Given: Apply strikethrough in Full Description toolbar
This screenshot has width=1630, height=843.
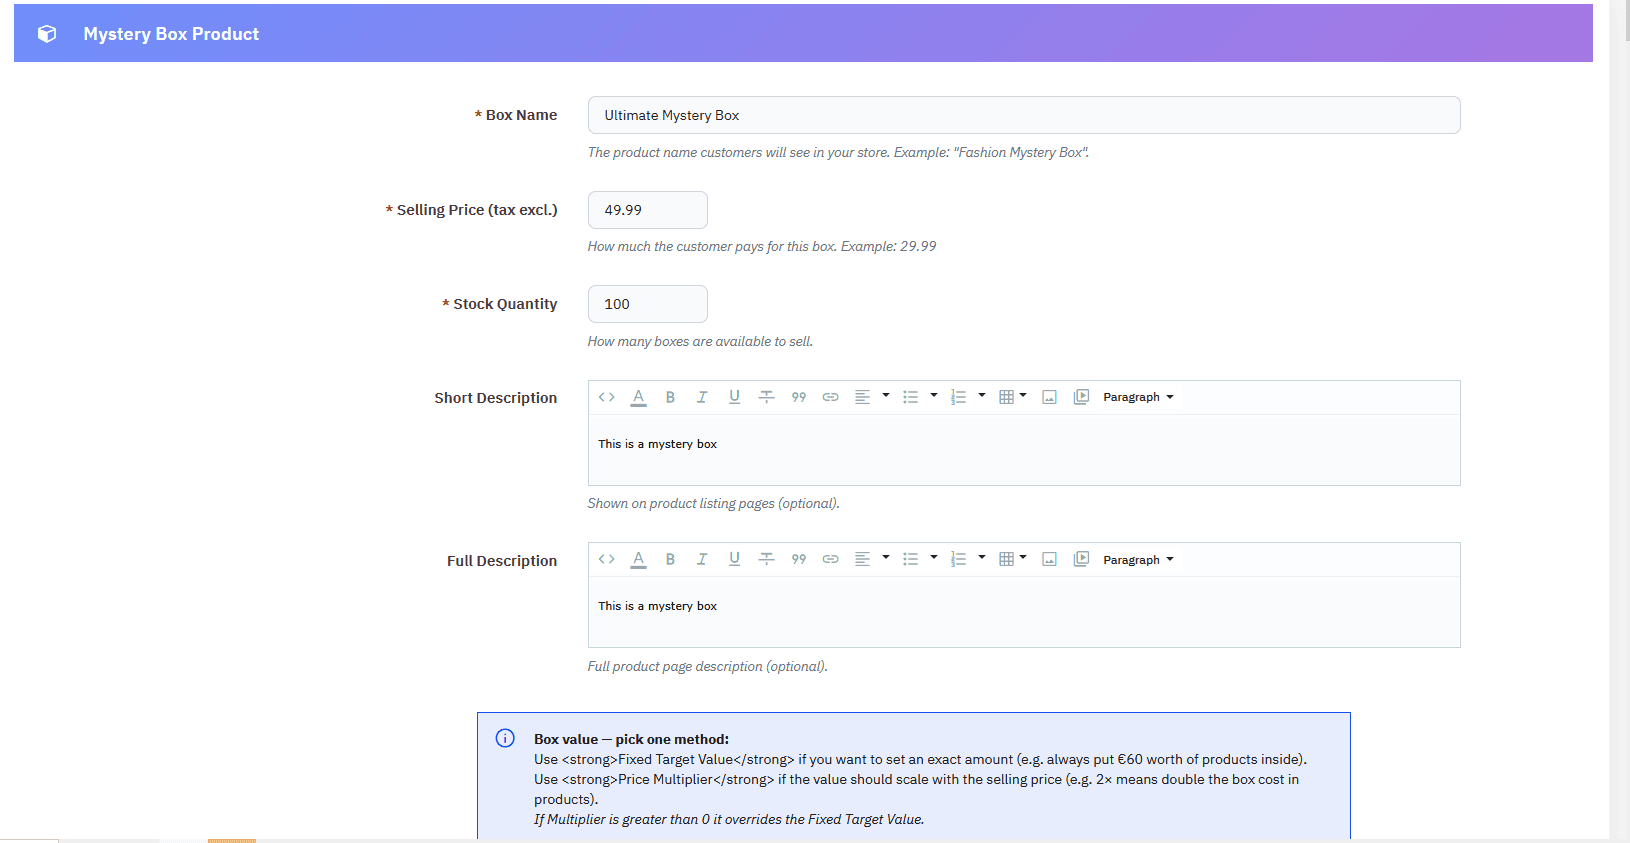Looking at the screenshot, I should 766,559.
